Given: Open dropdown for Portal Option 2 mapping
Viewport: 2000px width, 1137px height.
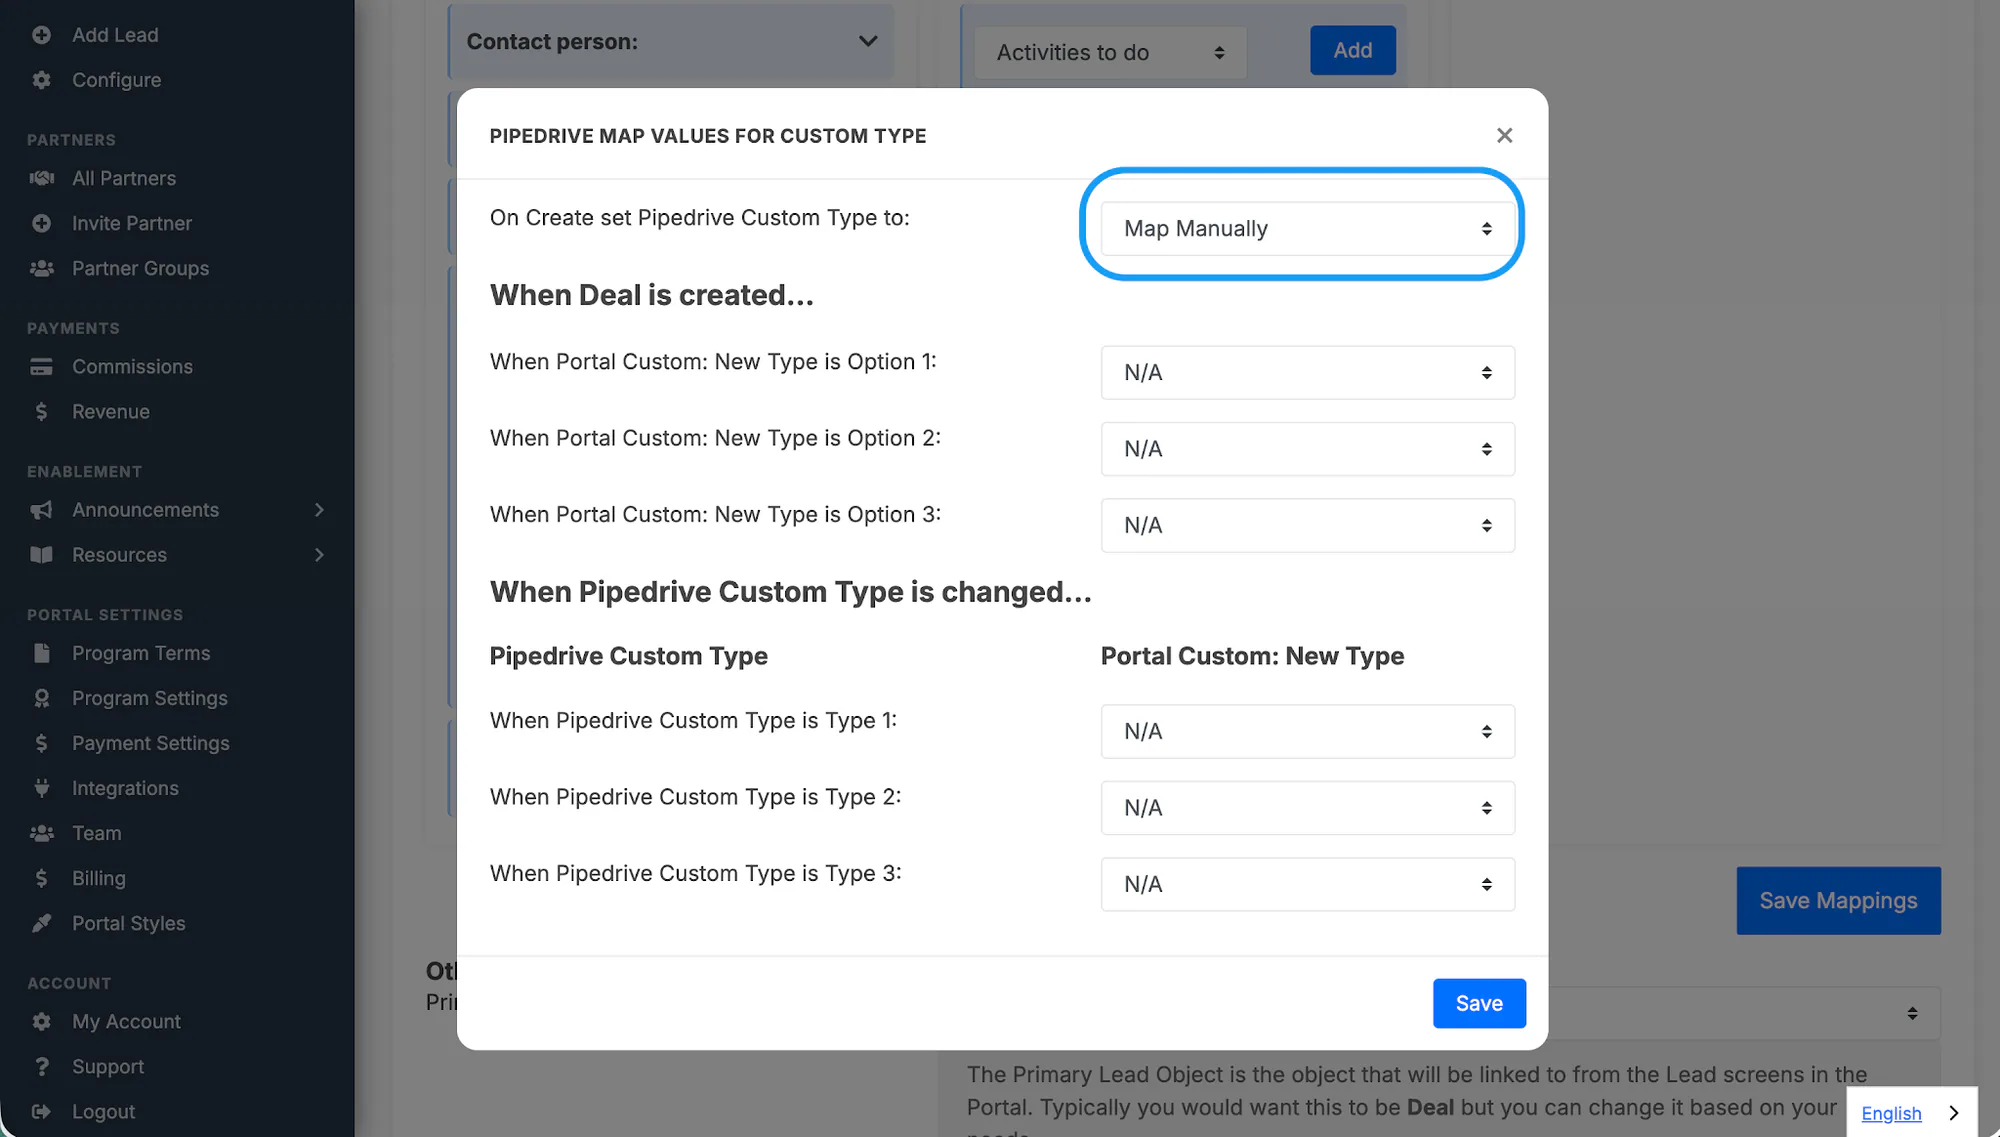Looking at the screenshot, I should [1307, 449].
